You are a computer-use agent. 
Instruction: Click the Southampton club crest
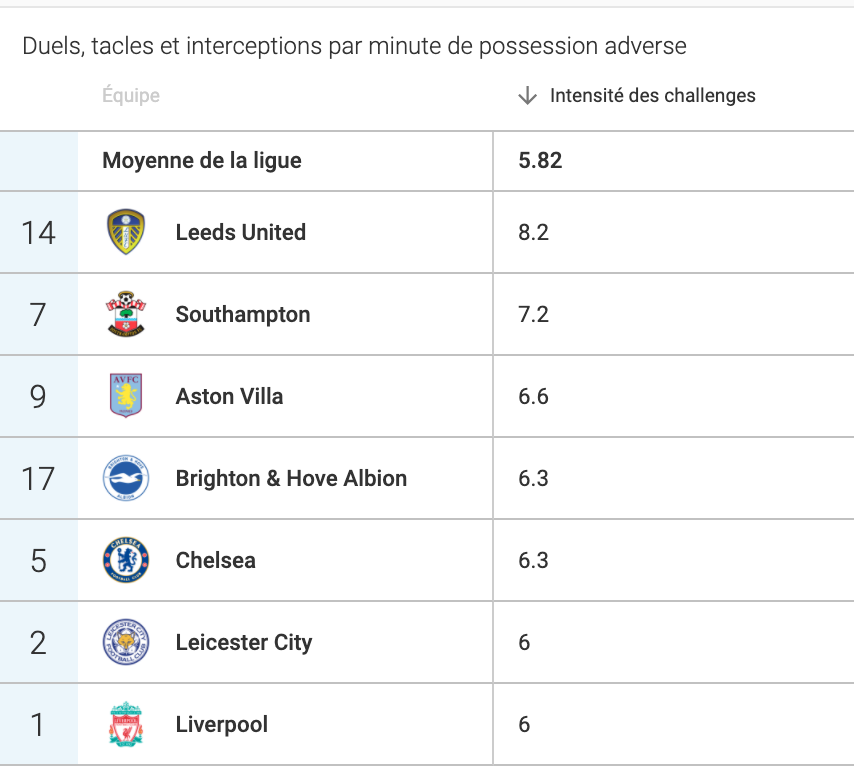[x=126, y=314]
